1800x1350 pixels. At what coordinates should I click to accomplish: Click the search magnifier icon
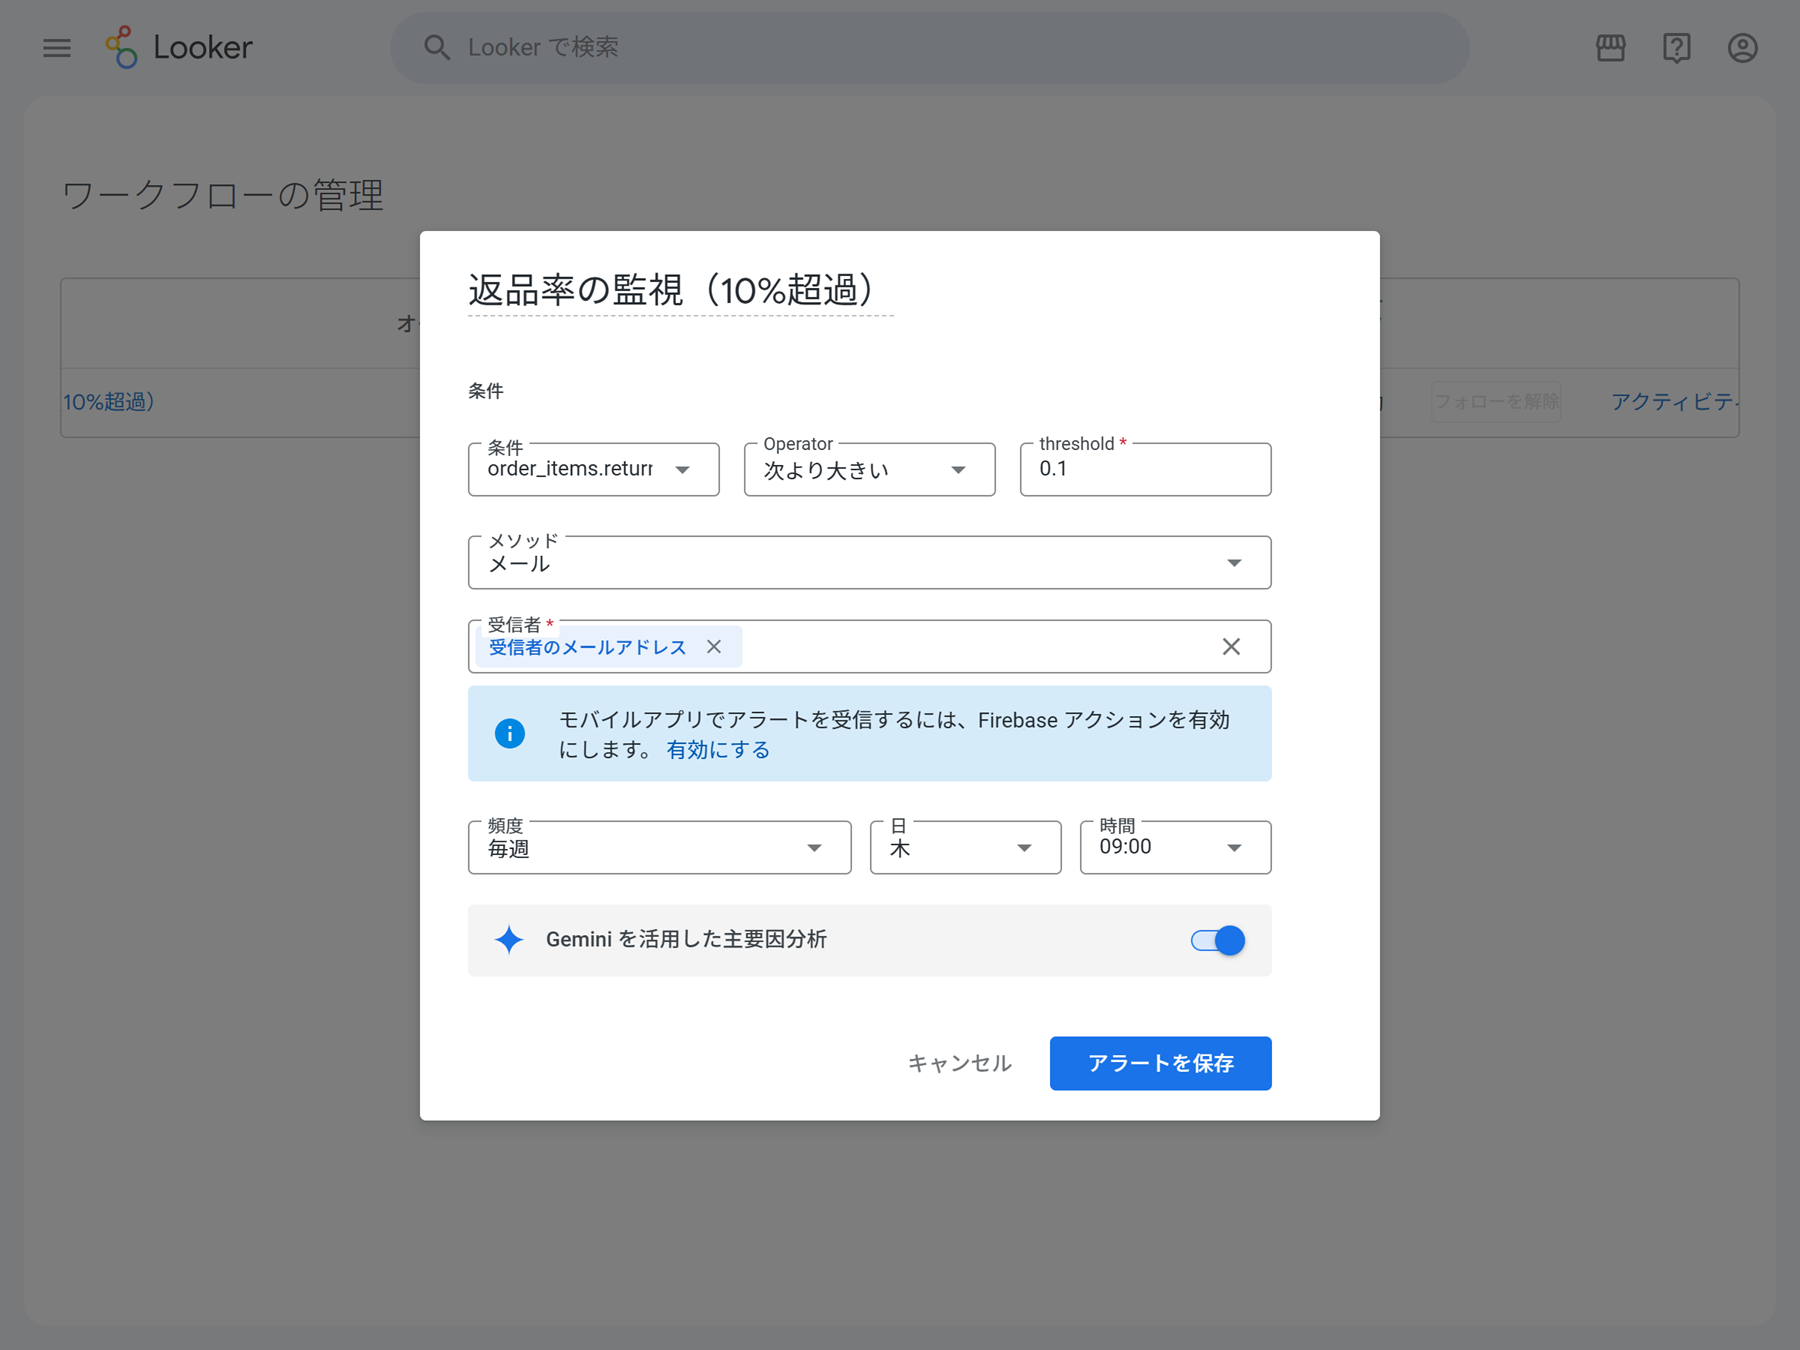coord(437,47)
